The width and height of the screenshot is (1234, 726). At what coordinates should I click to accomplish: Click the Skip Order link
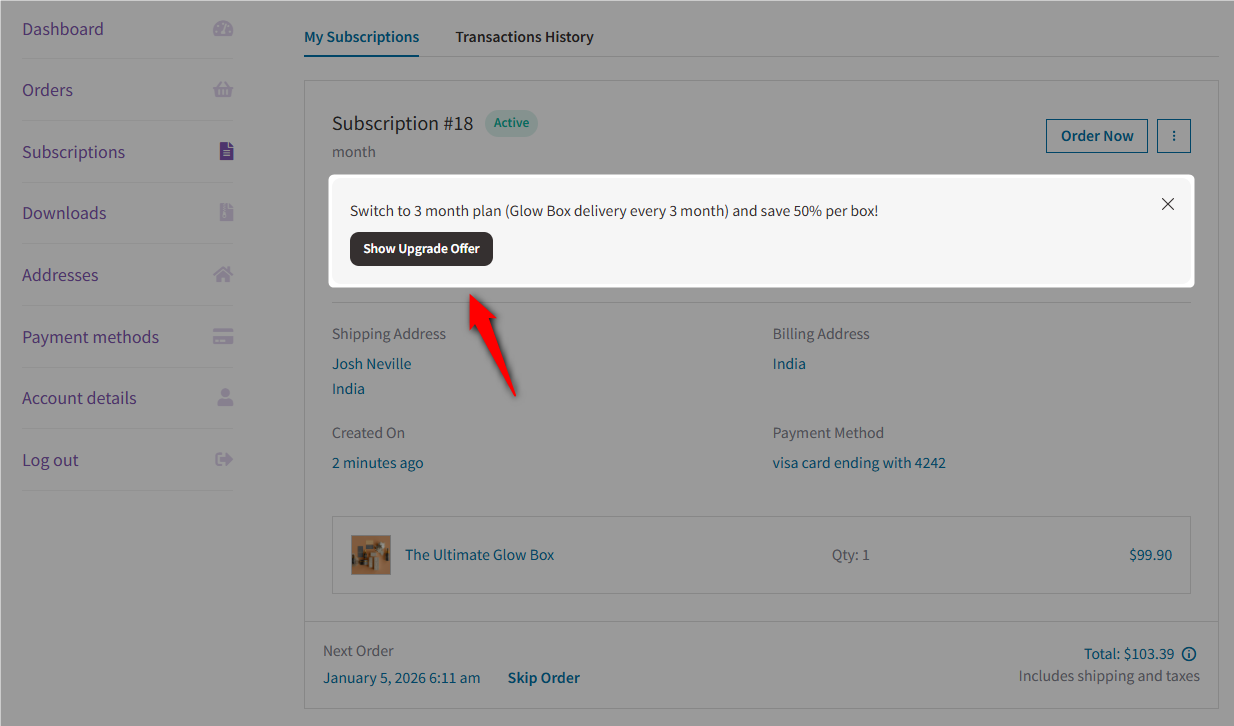click(543, 677)
